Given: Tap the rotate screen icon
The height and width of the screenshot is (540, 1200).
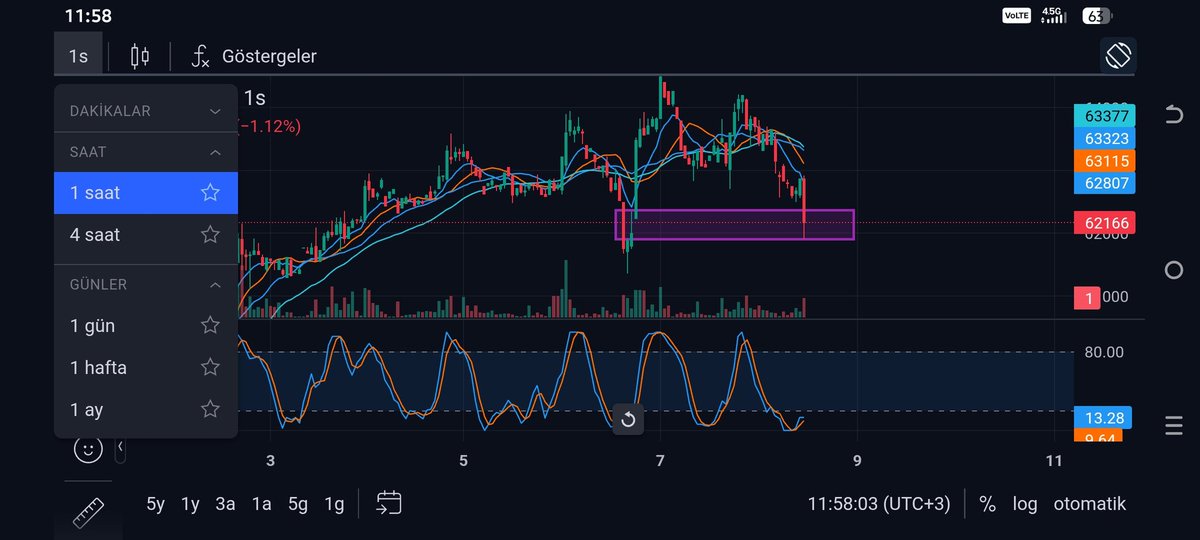Looking at the screenshot, I should point(1118,56).
